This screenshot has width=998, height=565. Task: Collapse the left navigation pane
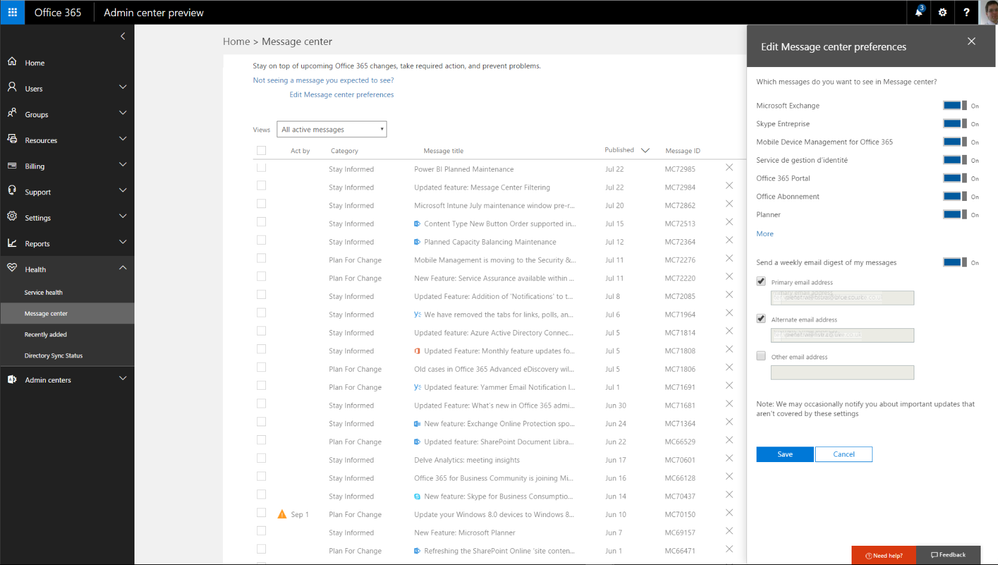pyautogui.click(x=122, y=36)
